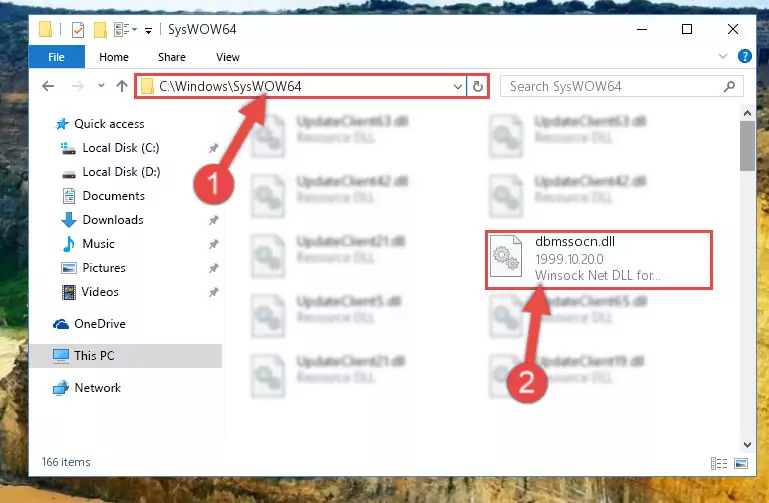Screen dimensions: 769x503
Task: Click the search magnifier icon
Action: [729, 87]
